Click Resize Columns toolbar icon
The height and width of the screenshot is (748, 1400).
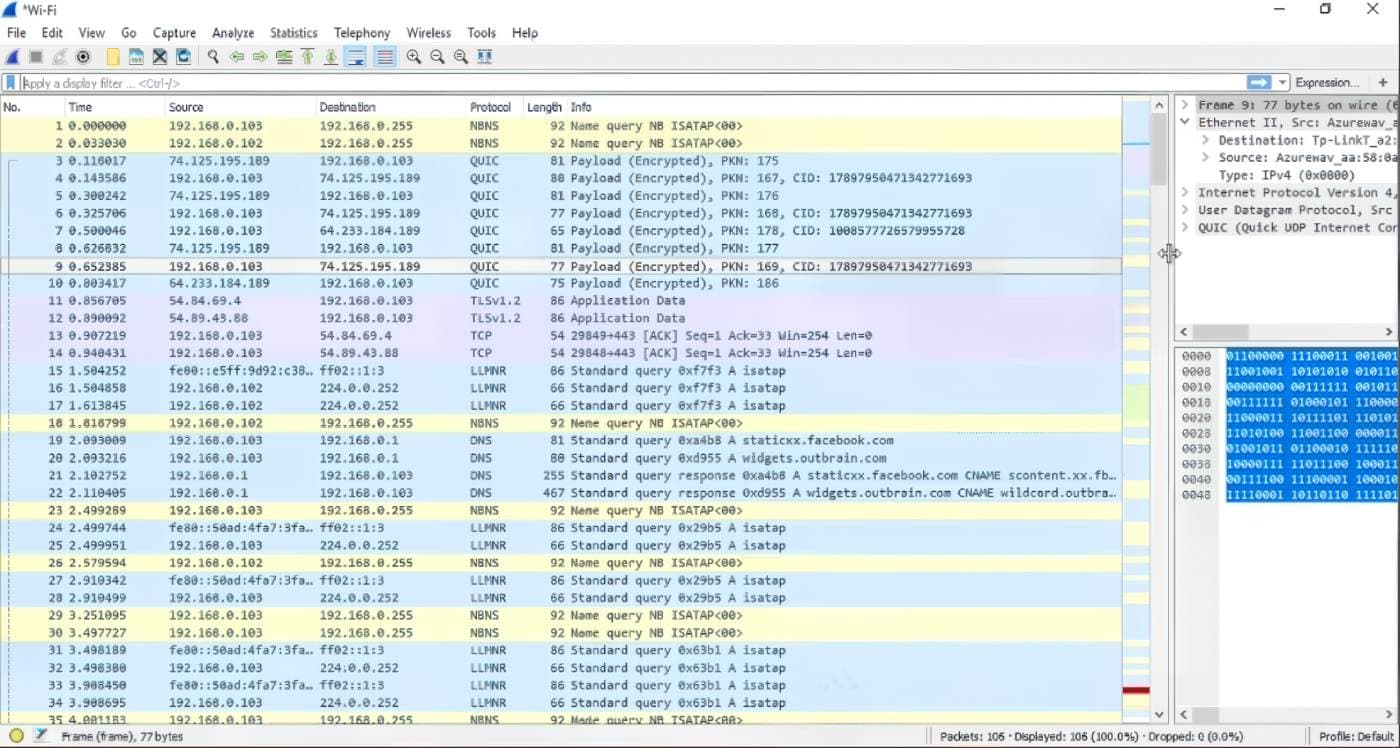485,57
